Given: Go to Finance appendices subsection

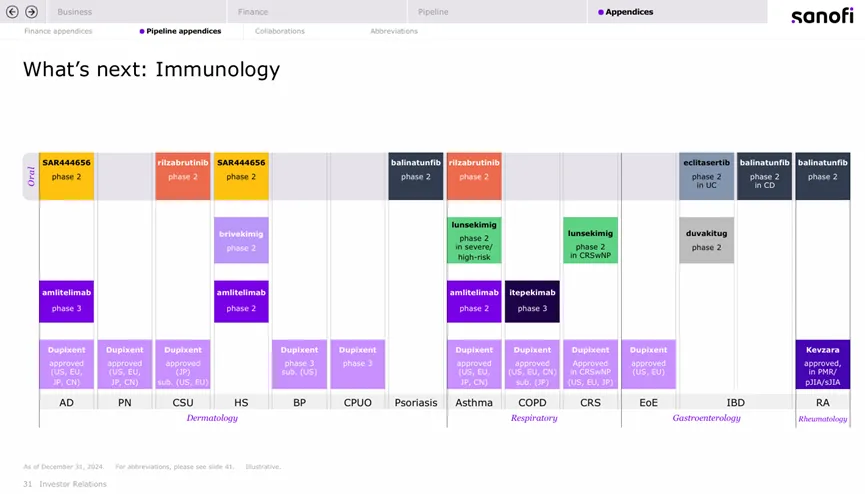Looking at the screenshot, I should click(x=58, y=31).
